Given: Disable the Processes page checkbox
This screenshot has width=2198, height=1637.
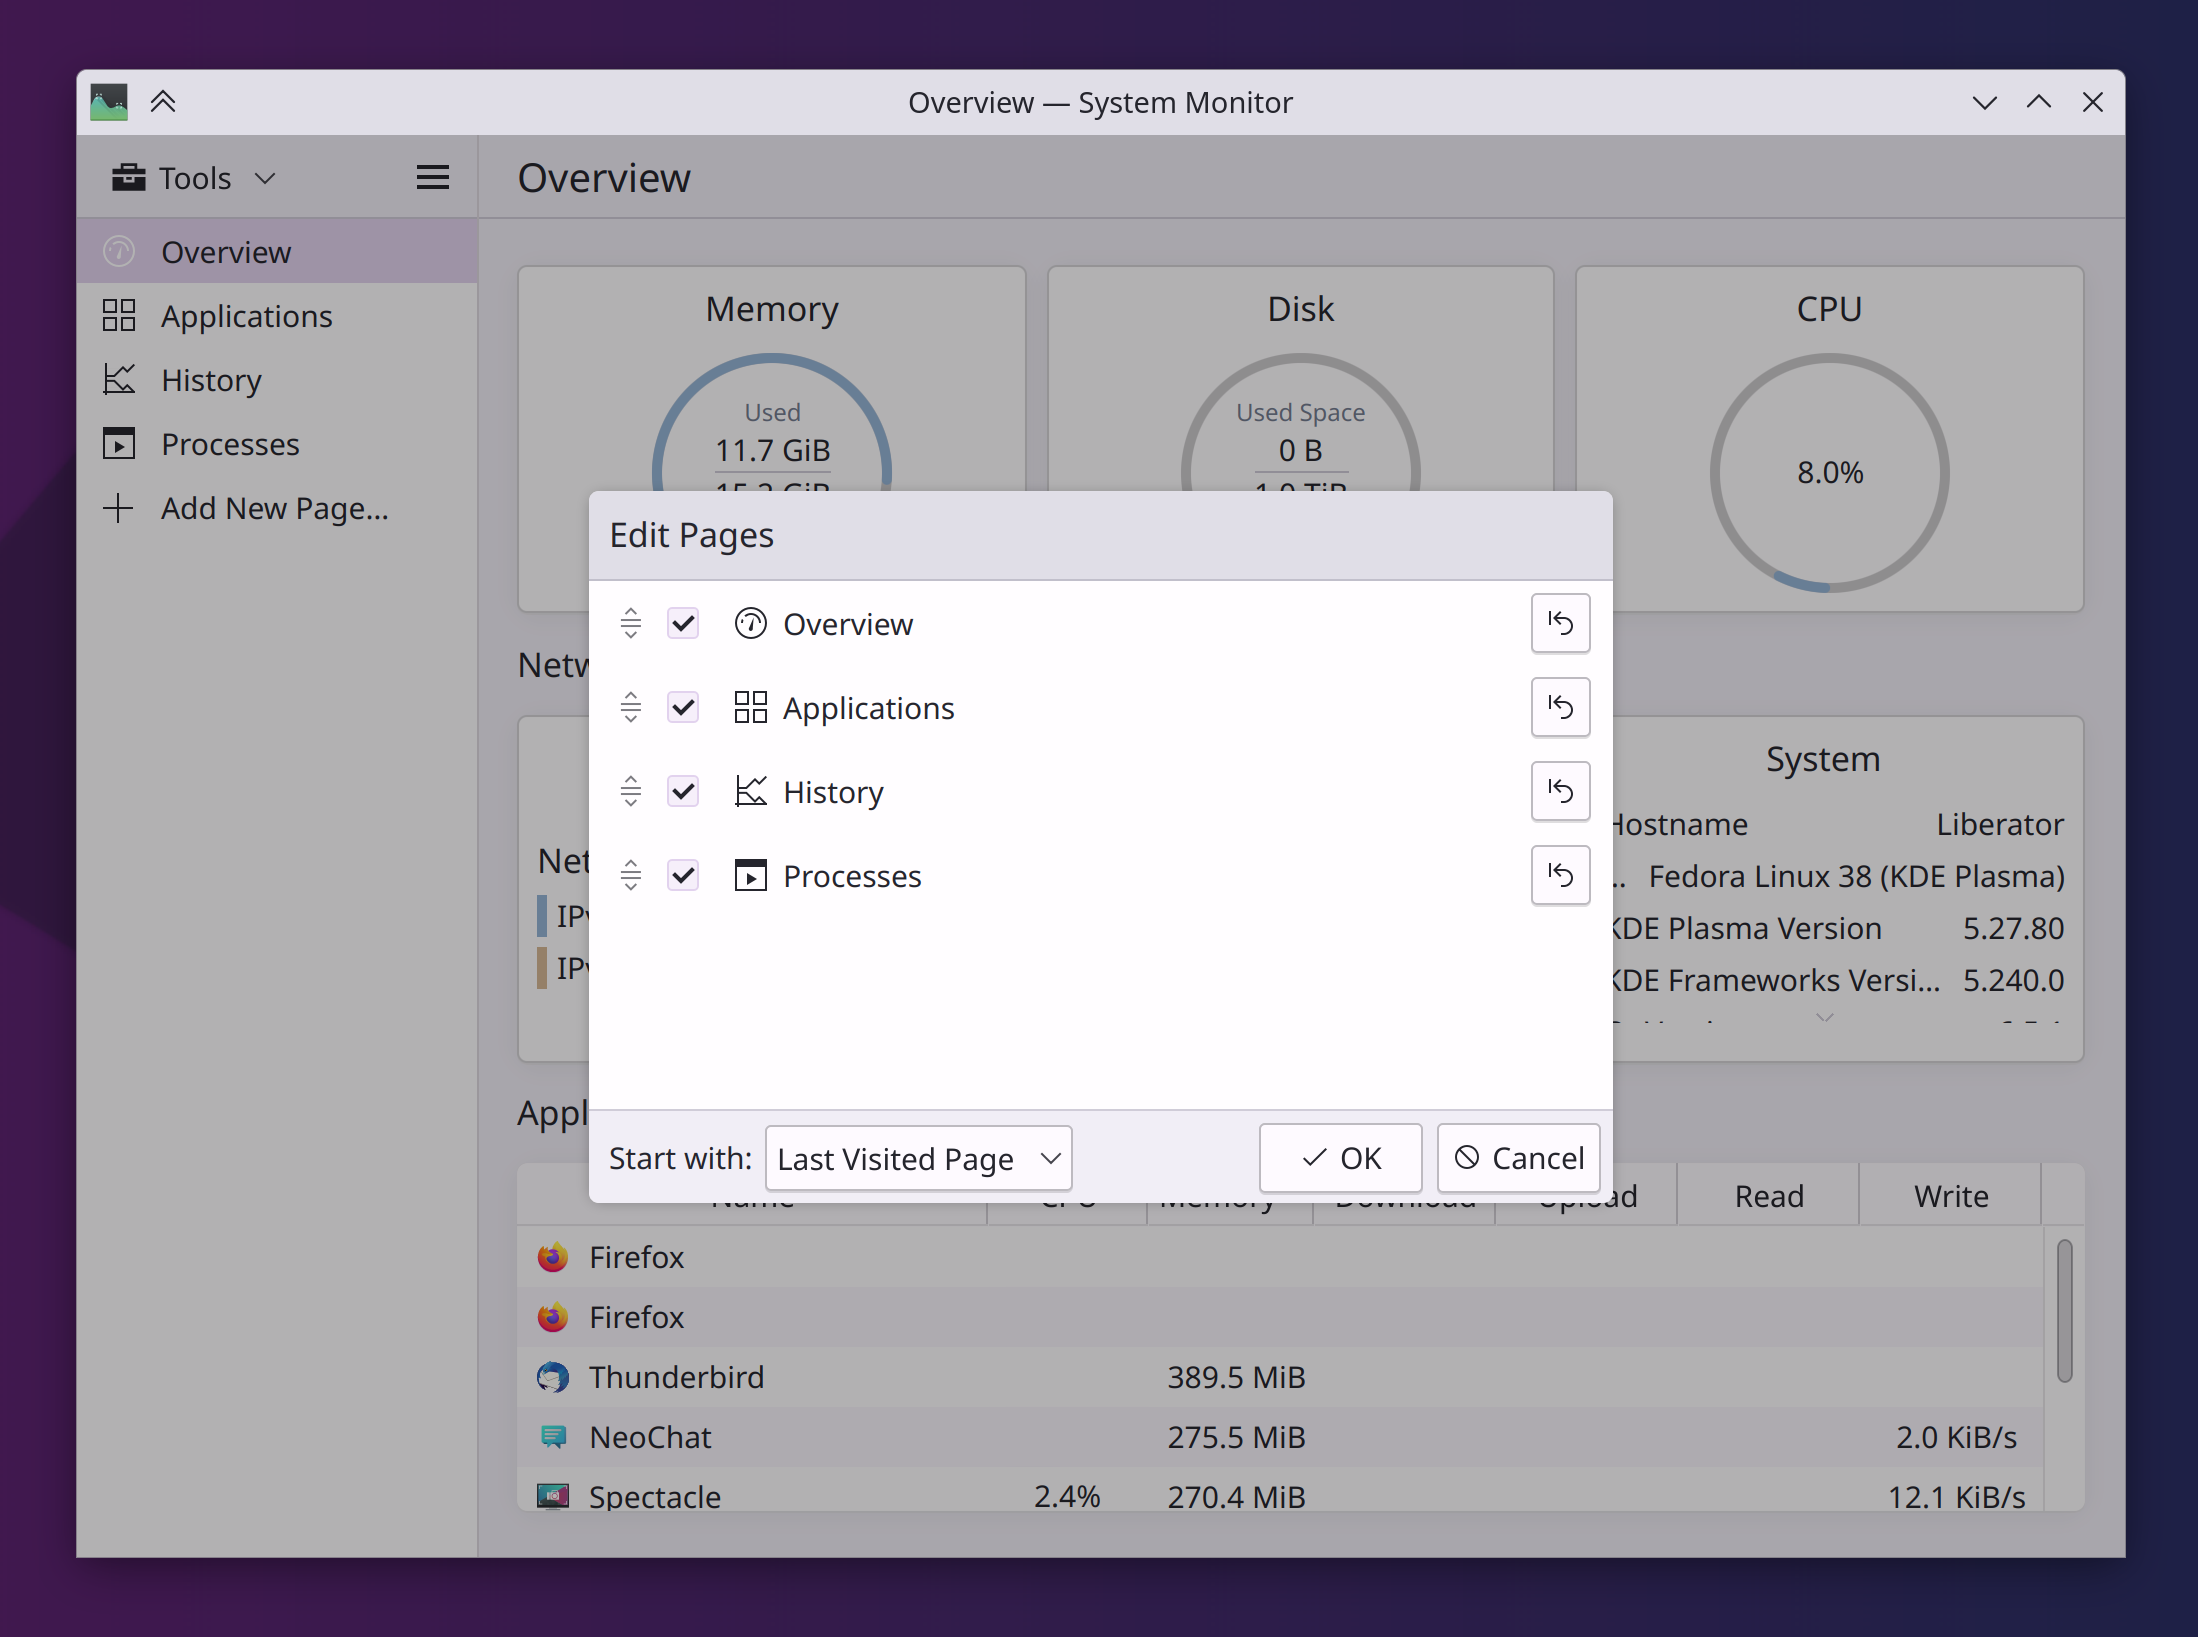Looking at the screenshot, I should point(683,875).
